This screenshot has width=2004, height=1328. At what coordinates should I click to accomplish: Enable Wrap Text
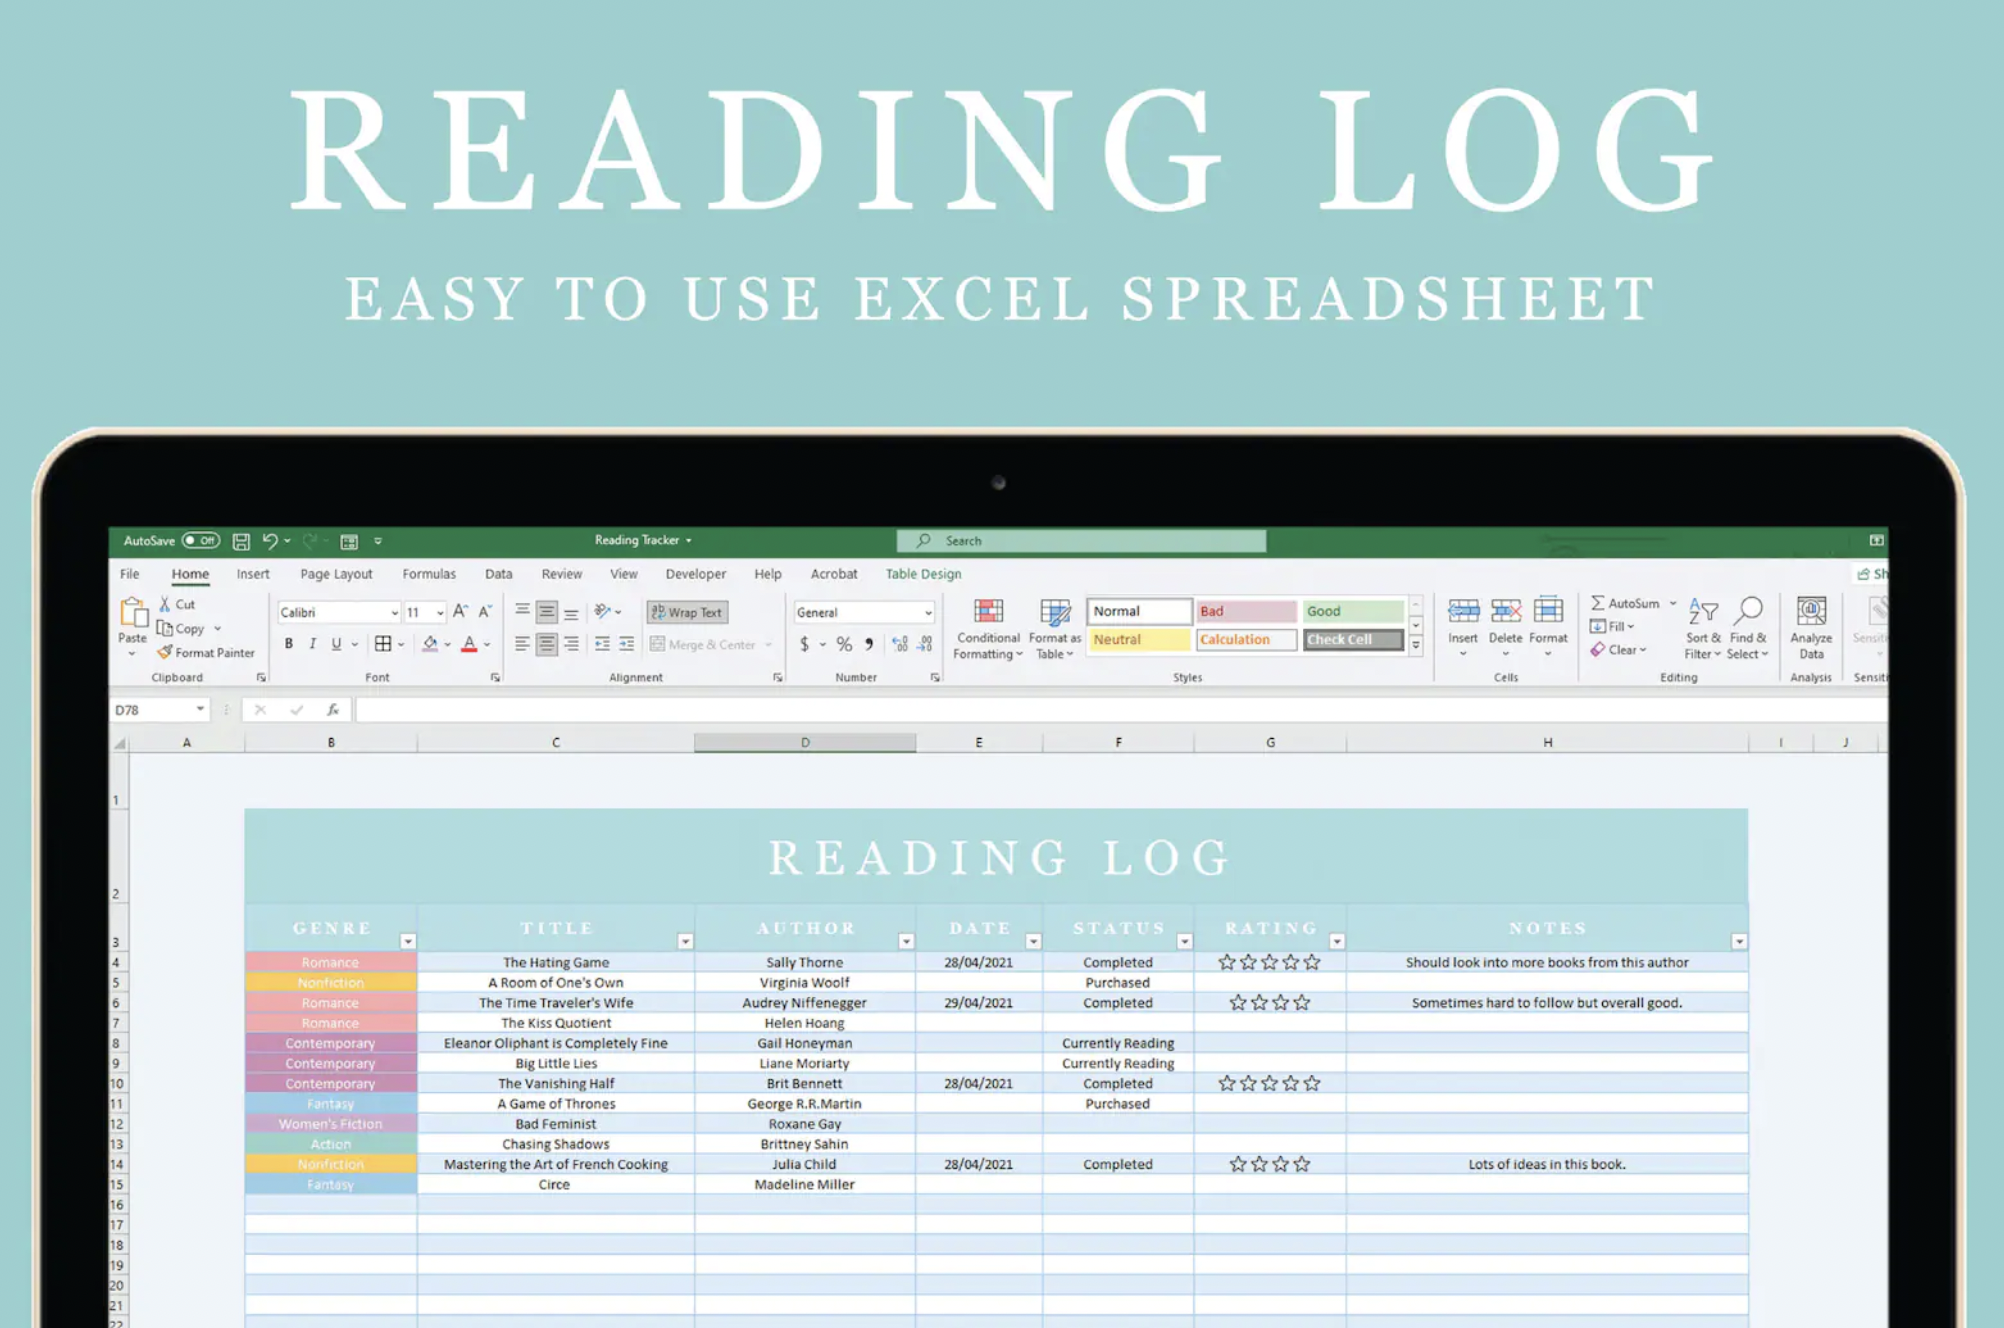tap(687, 611)
